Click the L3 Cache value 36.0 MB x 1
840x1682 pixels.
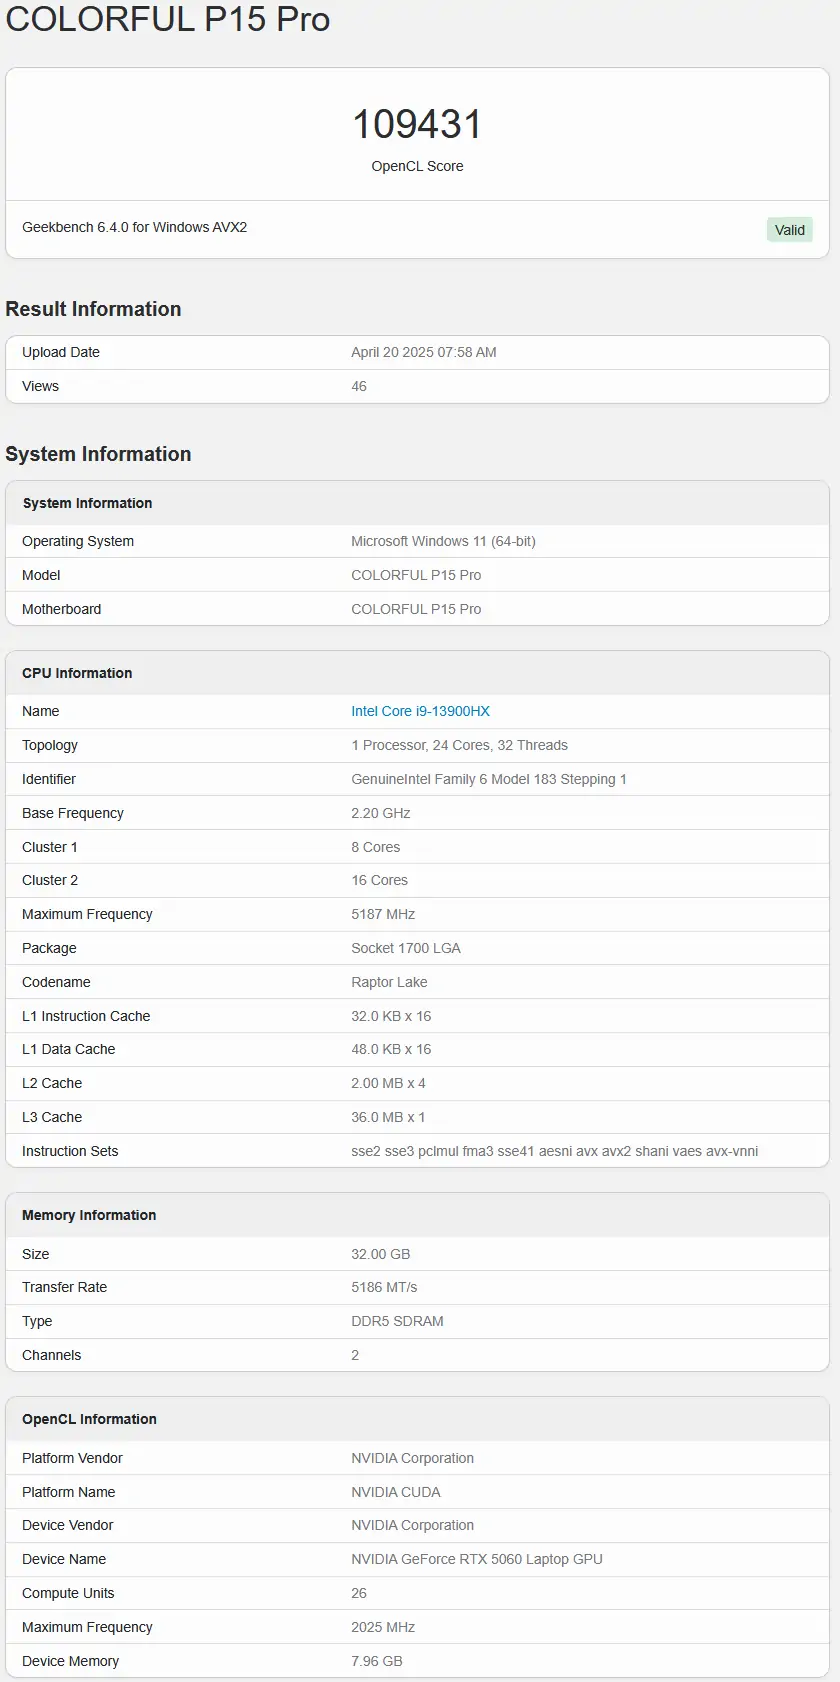pyautogui.click(x=388, y=1117)
